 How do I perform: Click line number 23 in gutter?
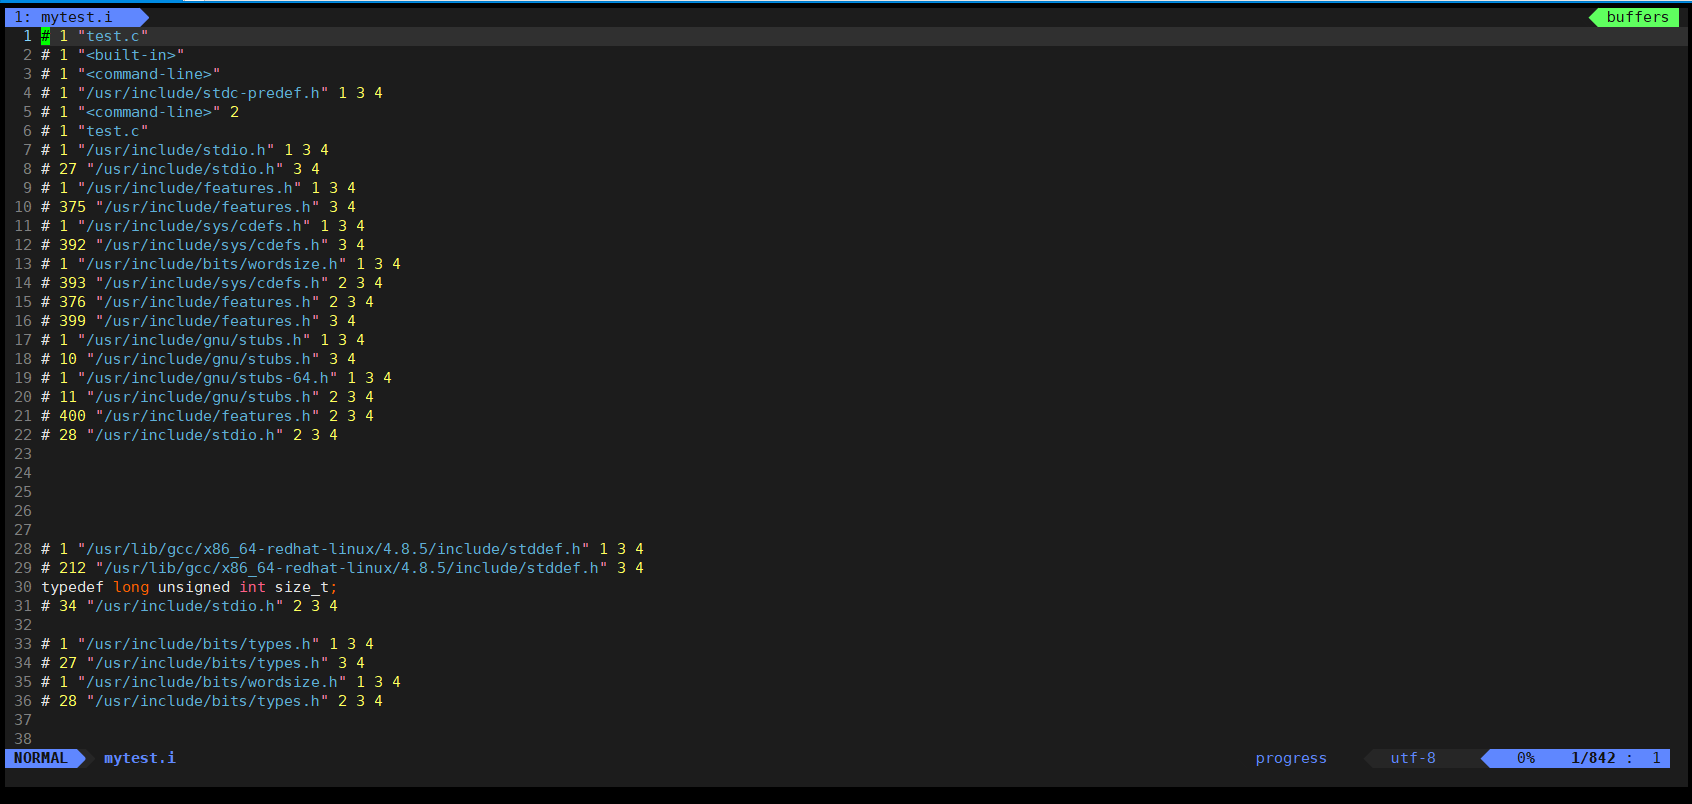23,454
